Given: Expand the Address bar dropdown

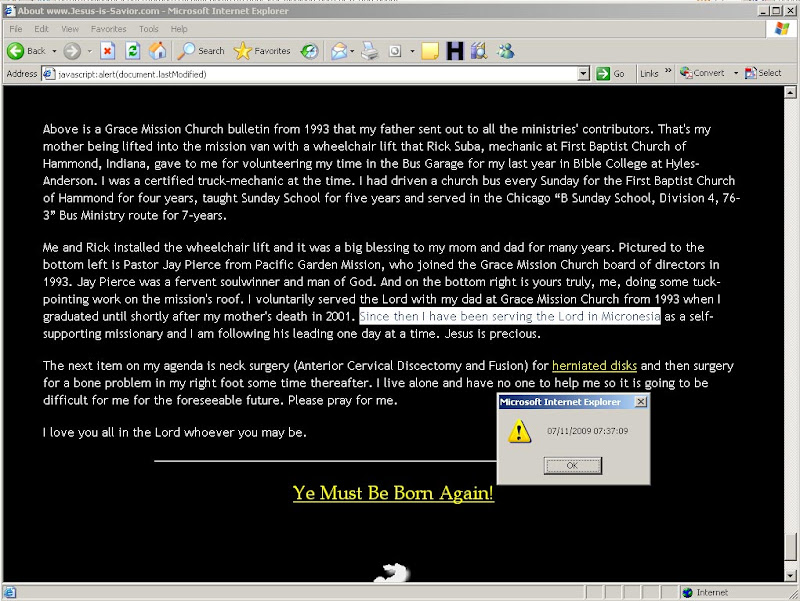Looking at the screenshot, I should click(x=584, y=74).
